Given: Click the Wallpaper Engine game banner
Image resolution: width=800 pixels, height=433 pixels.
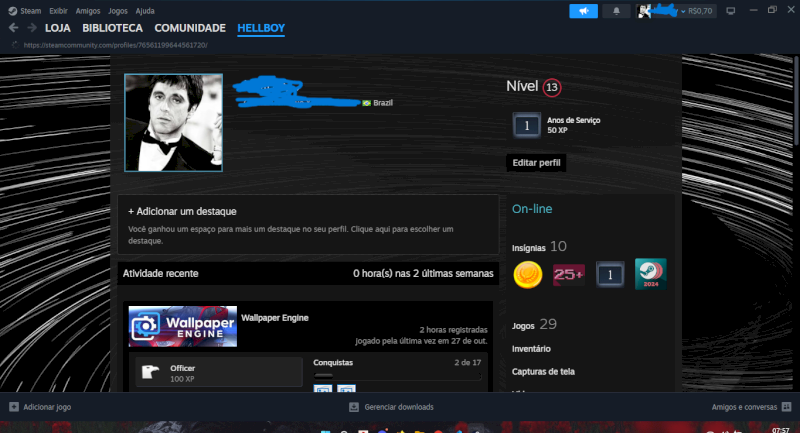Looking at the screenshot, I should pyautogui.click(x=183, y=327).
